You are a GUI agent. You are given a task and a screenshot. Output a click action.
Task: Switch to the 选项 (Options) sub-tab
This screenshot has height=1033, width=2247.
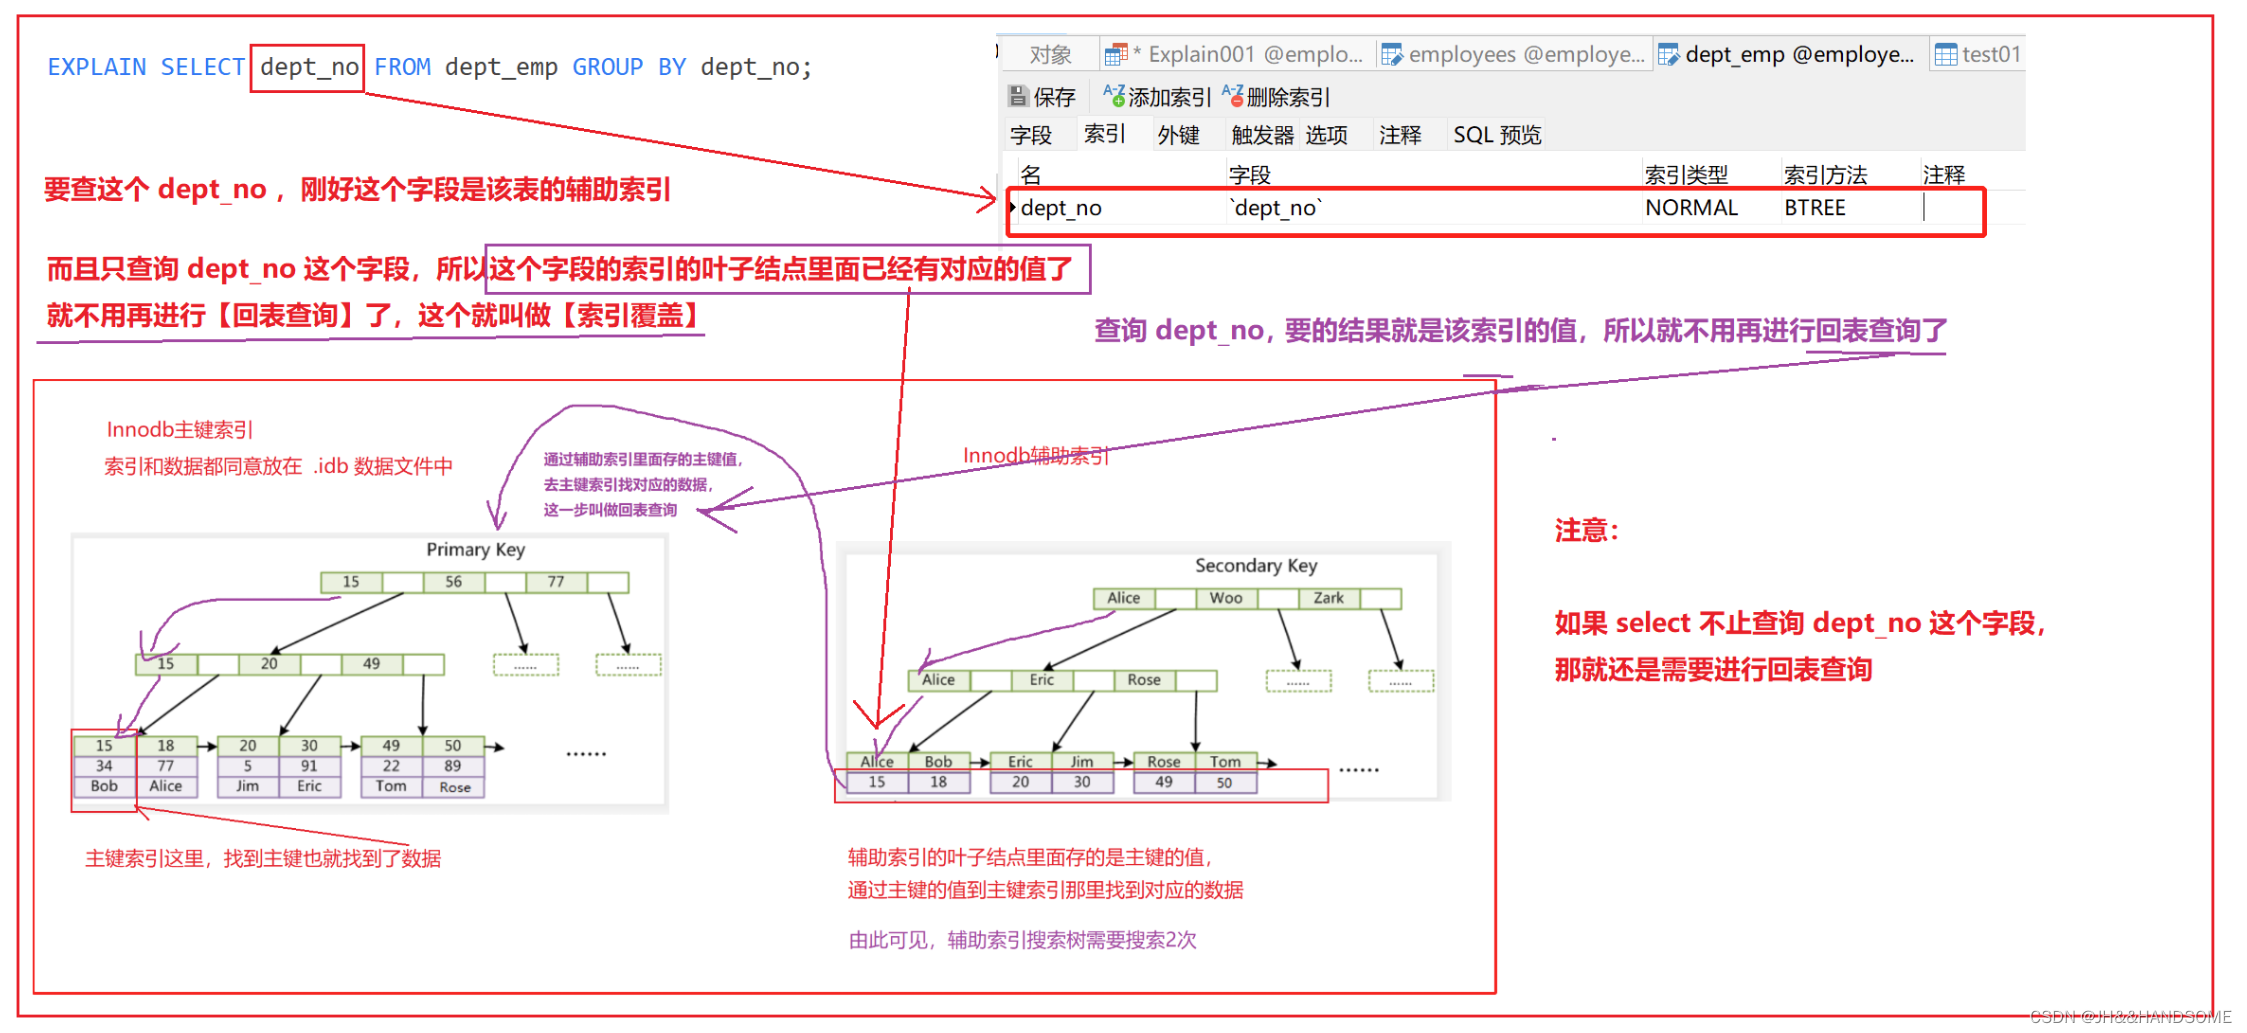tap(1326, 134)
